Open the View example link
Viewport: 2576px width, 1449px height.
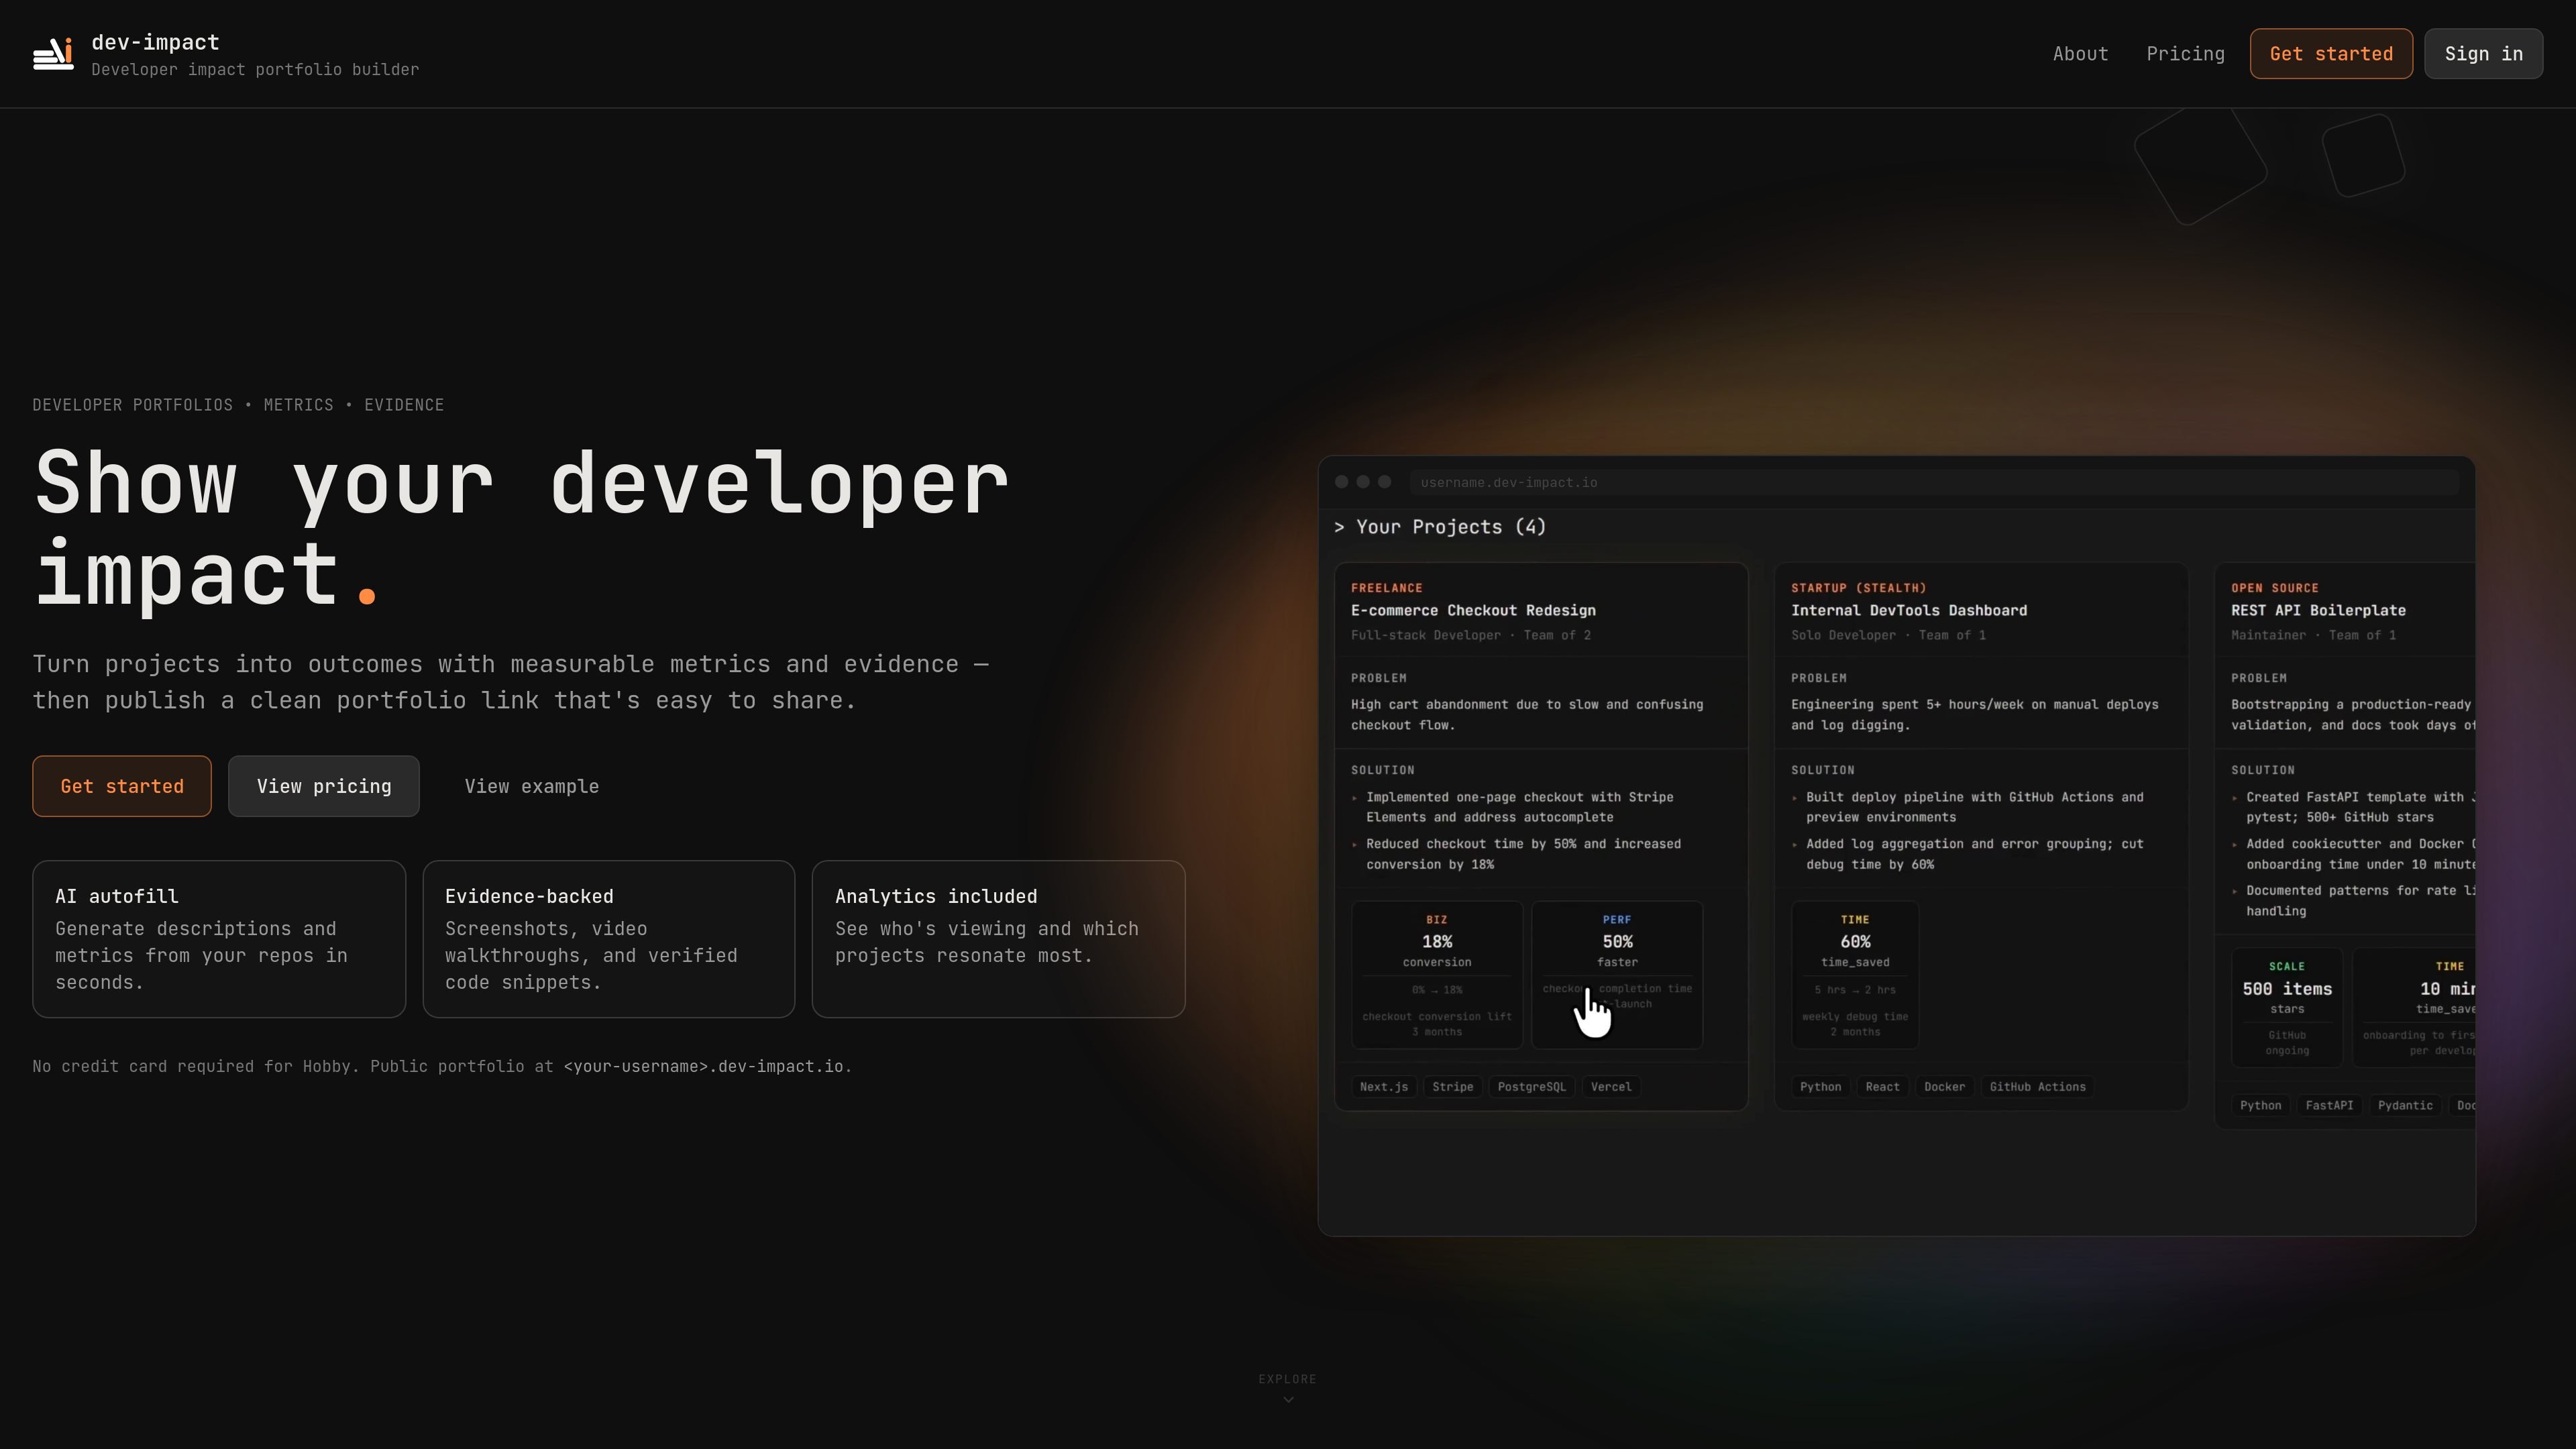pos(531,786)
